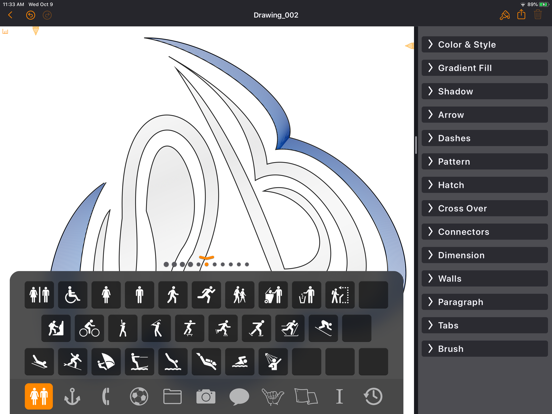
Task: Insert the hiker climbing steps symbol
Action: coord(56,328)
